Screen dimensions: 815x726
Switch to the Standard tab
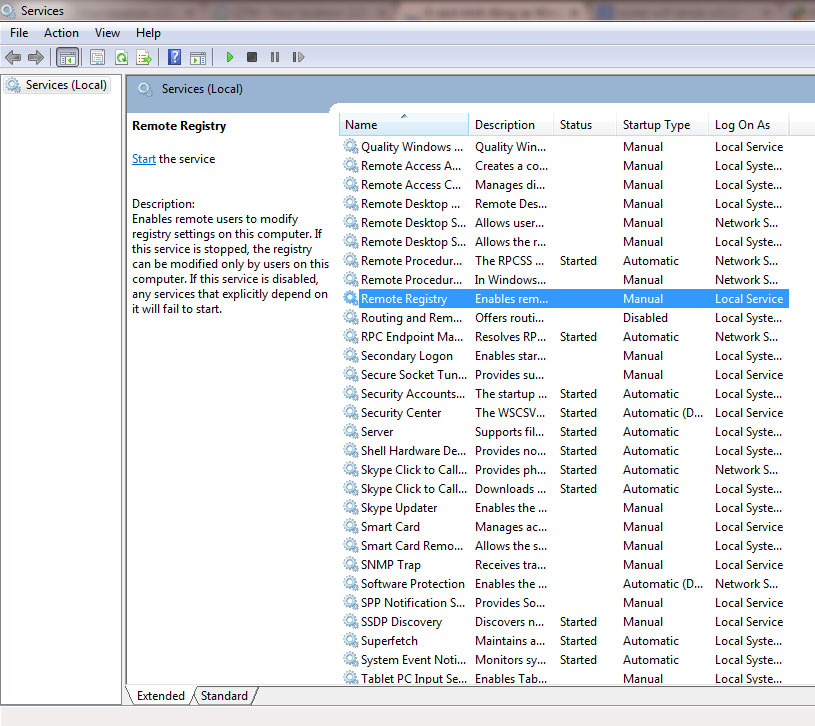coord(224,696)
